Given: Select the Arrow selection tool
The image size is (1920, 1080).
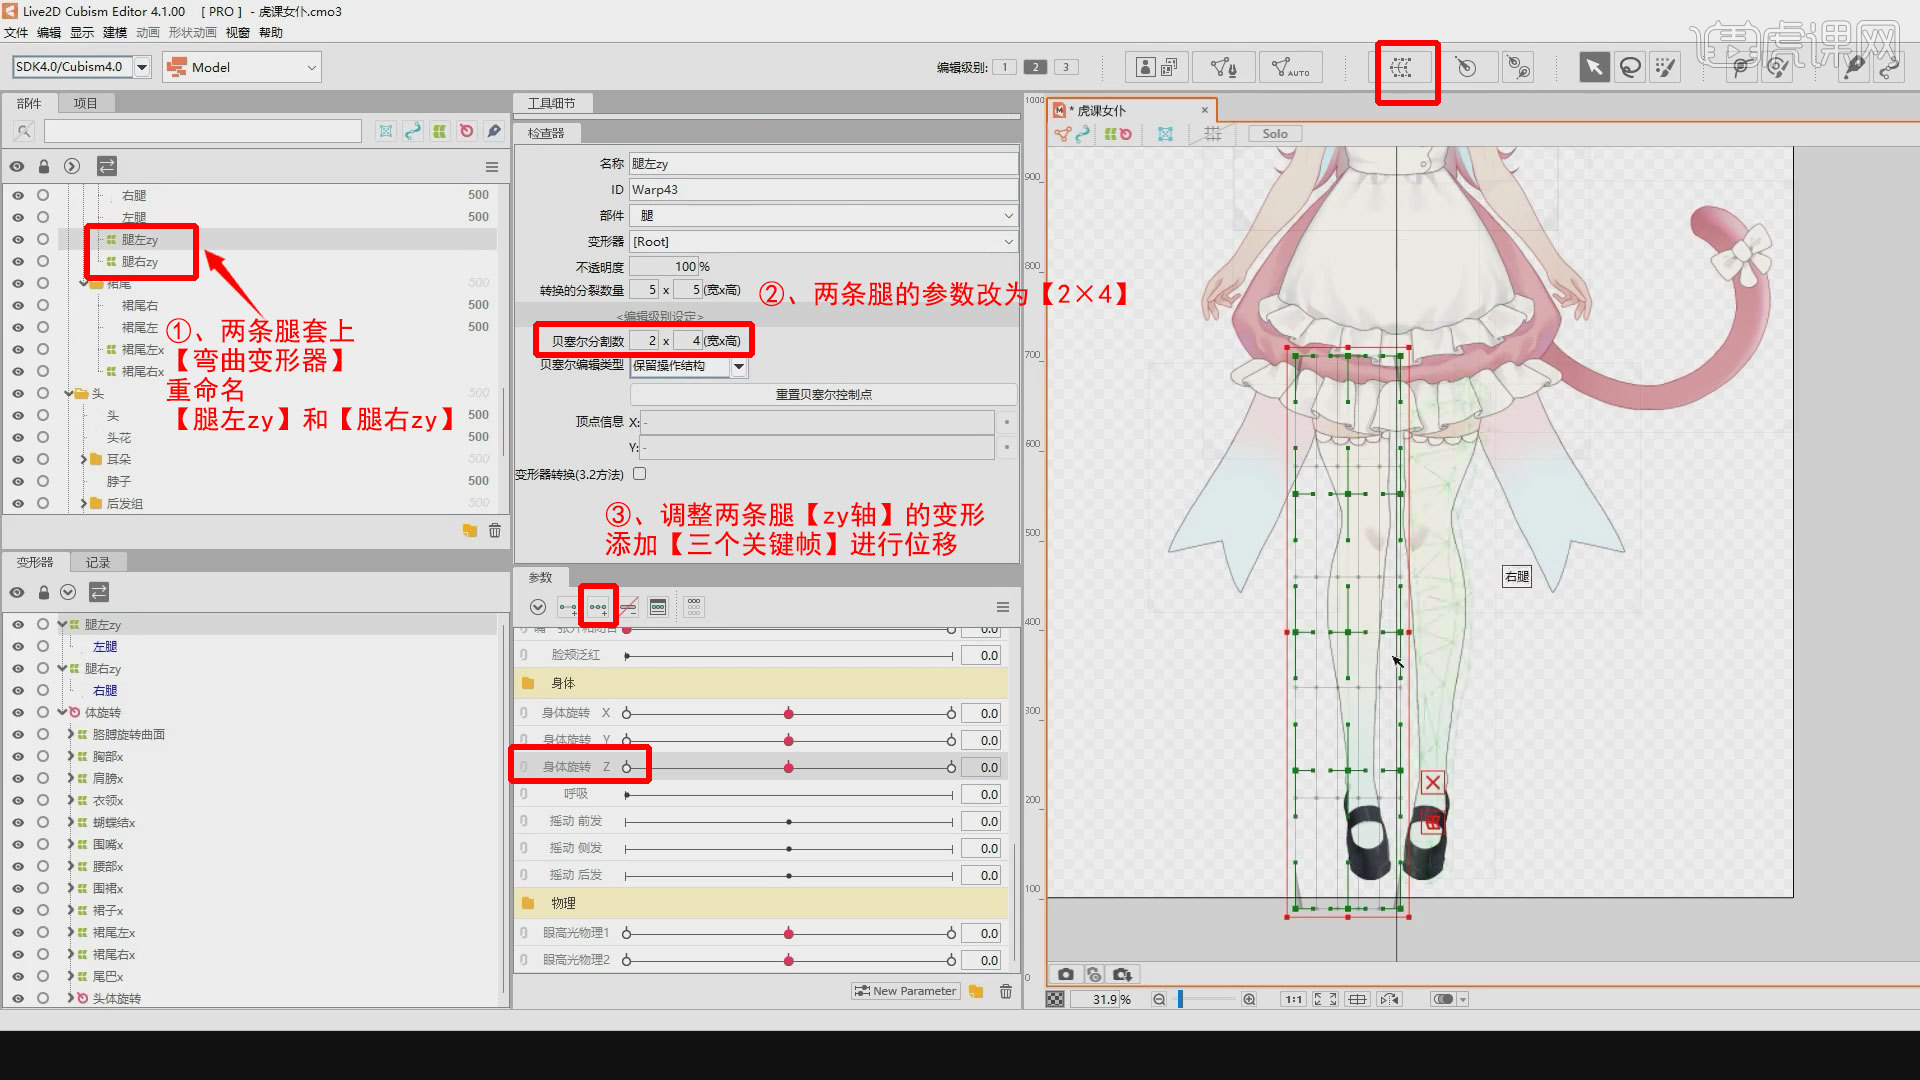Looking at the screenshot, I should 1594,67.
